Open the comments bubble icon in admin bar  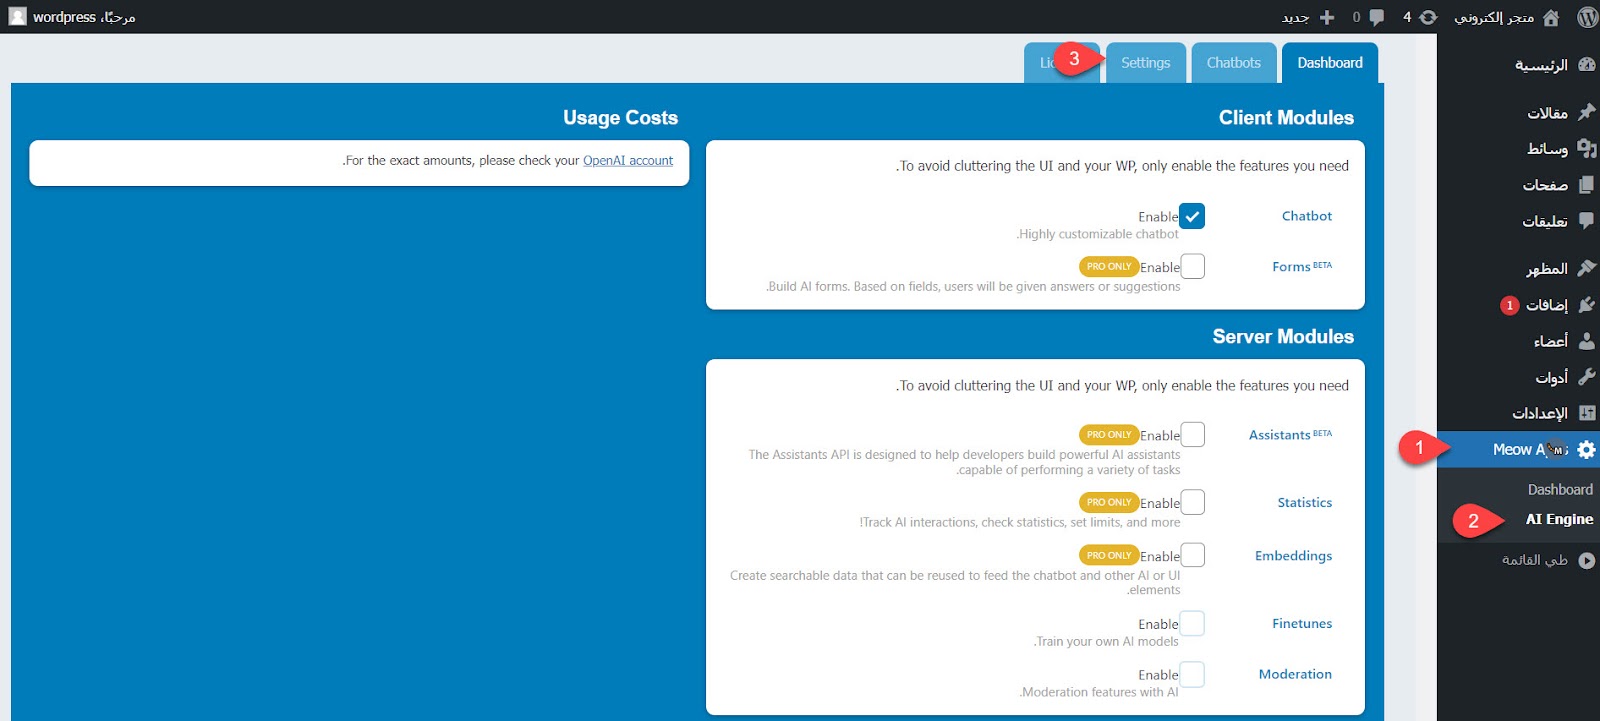click(x=1377, y=17)
